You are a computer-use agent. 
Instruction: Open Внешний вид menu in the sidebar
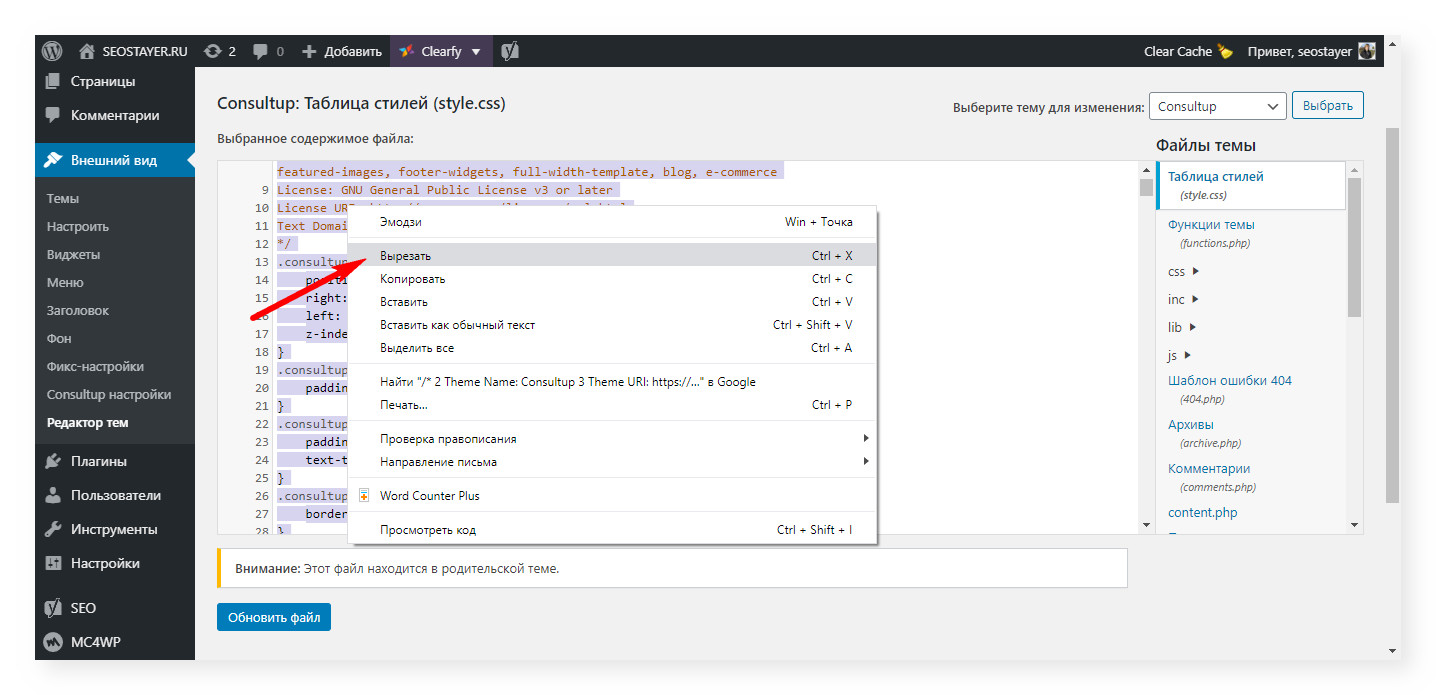click(x=115, y=160)
